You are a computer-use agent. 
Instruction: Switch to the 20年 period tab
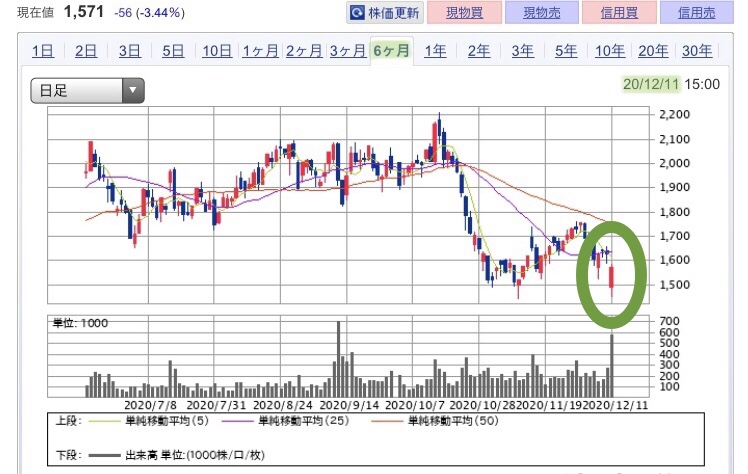[x=654, y=51]
